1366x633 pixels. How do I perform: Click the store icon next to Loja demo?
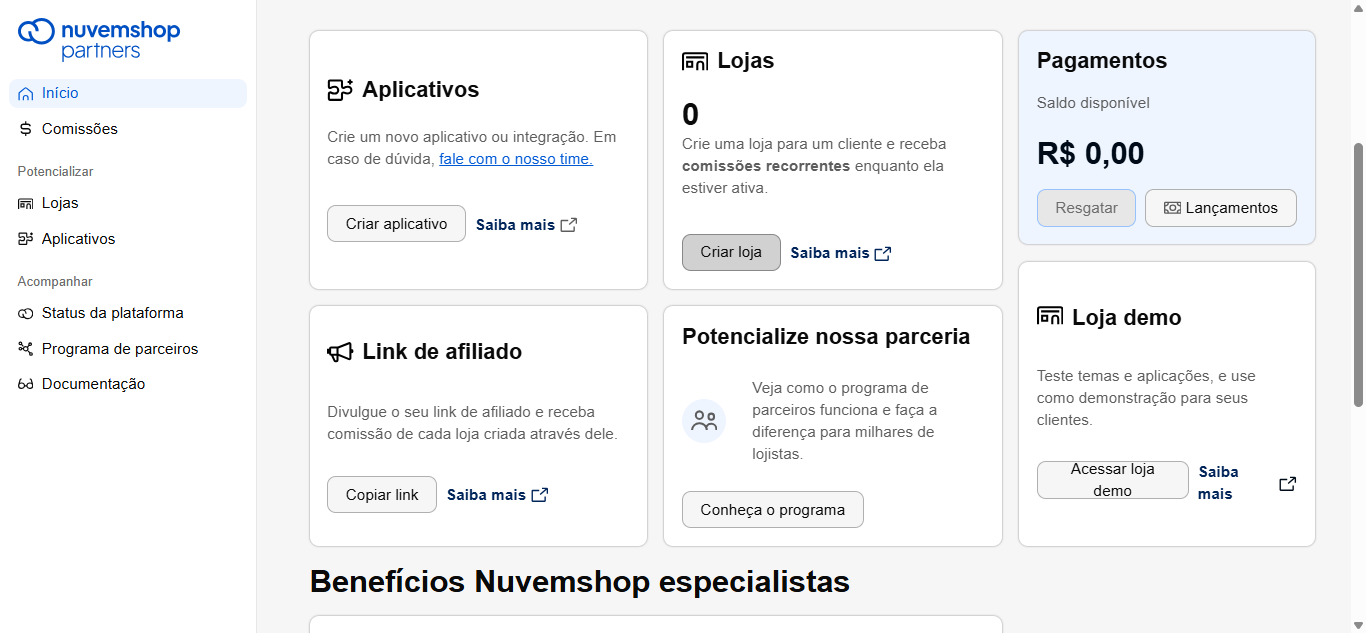click(1050, 317)
